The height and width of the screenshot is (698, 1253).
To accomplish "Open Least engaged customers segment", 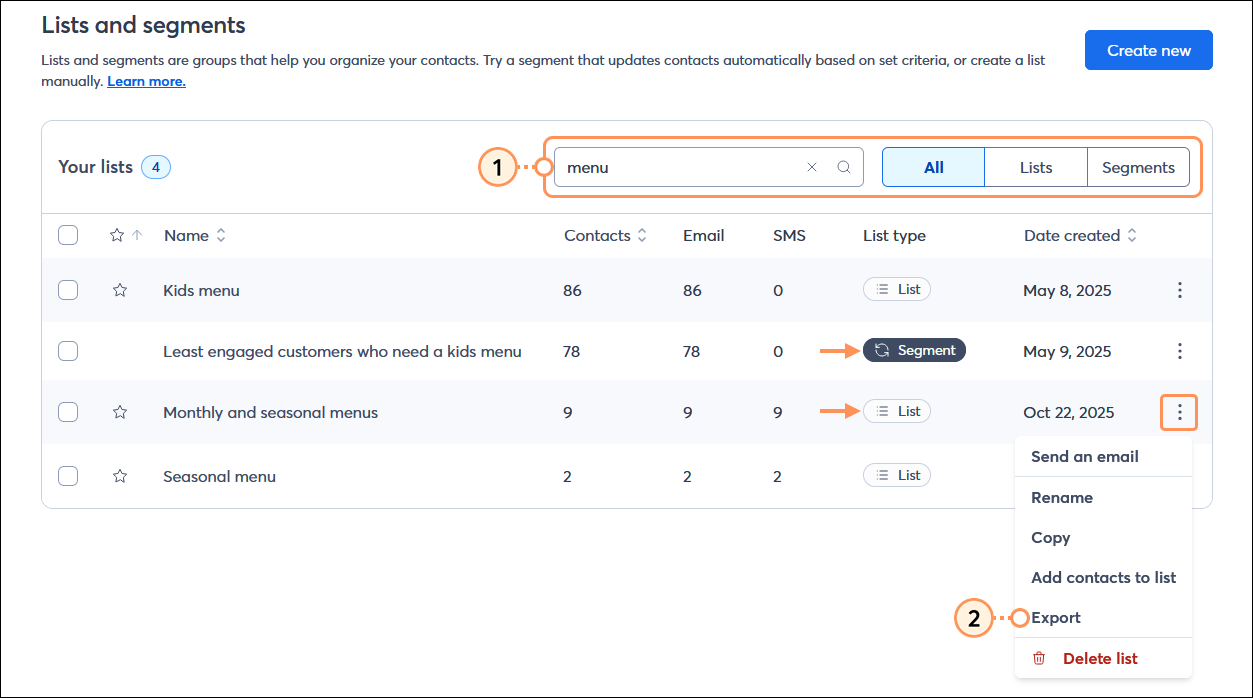I will coord(342,351).
